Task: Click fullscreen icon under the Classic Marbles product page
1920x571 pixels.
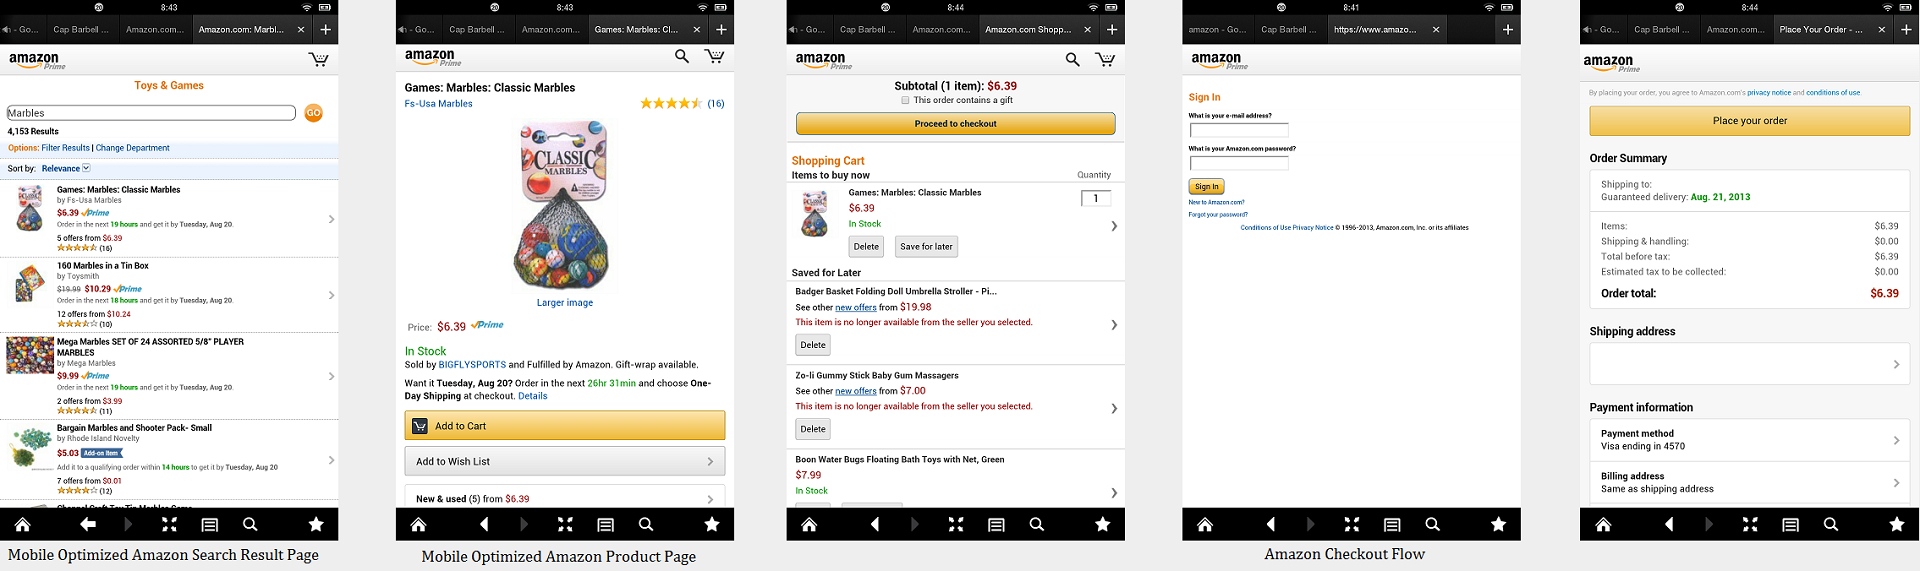Action: point(565,524)
